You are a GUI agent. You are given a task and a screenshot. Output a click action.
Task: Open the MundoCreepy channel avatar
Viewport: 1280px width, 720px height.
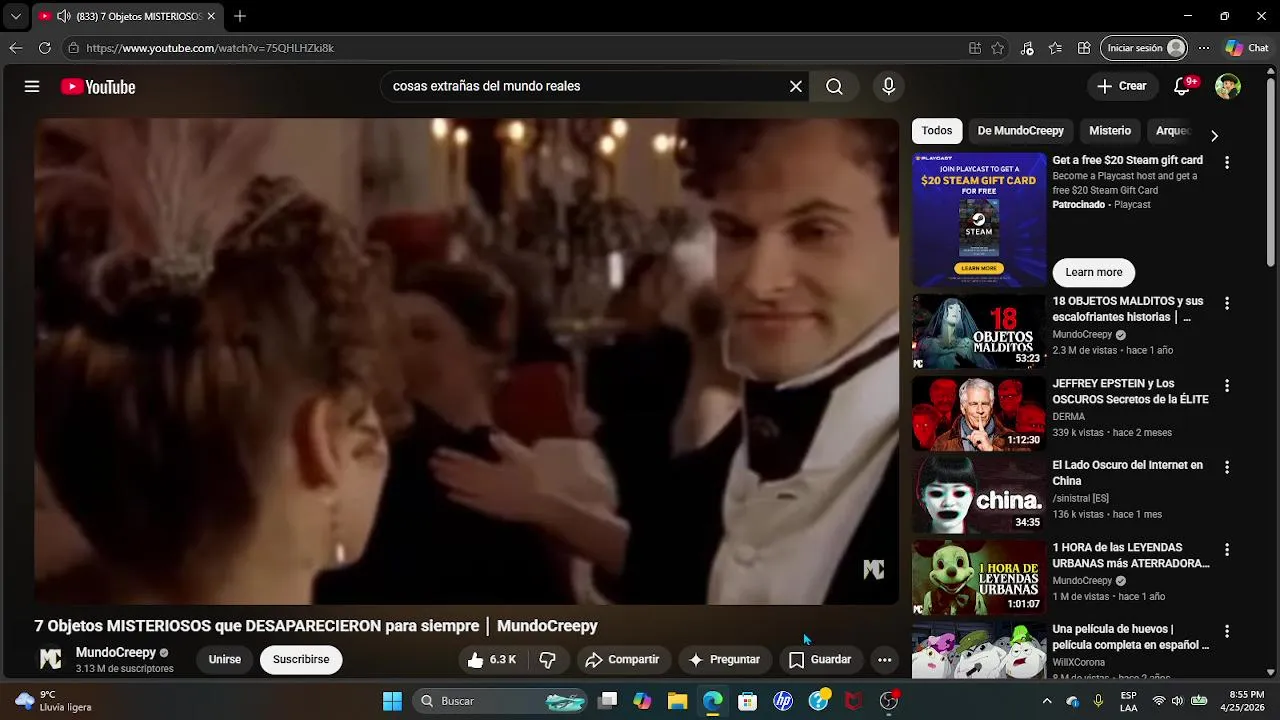(x=50, y=660)
